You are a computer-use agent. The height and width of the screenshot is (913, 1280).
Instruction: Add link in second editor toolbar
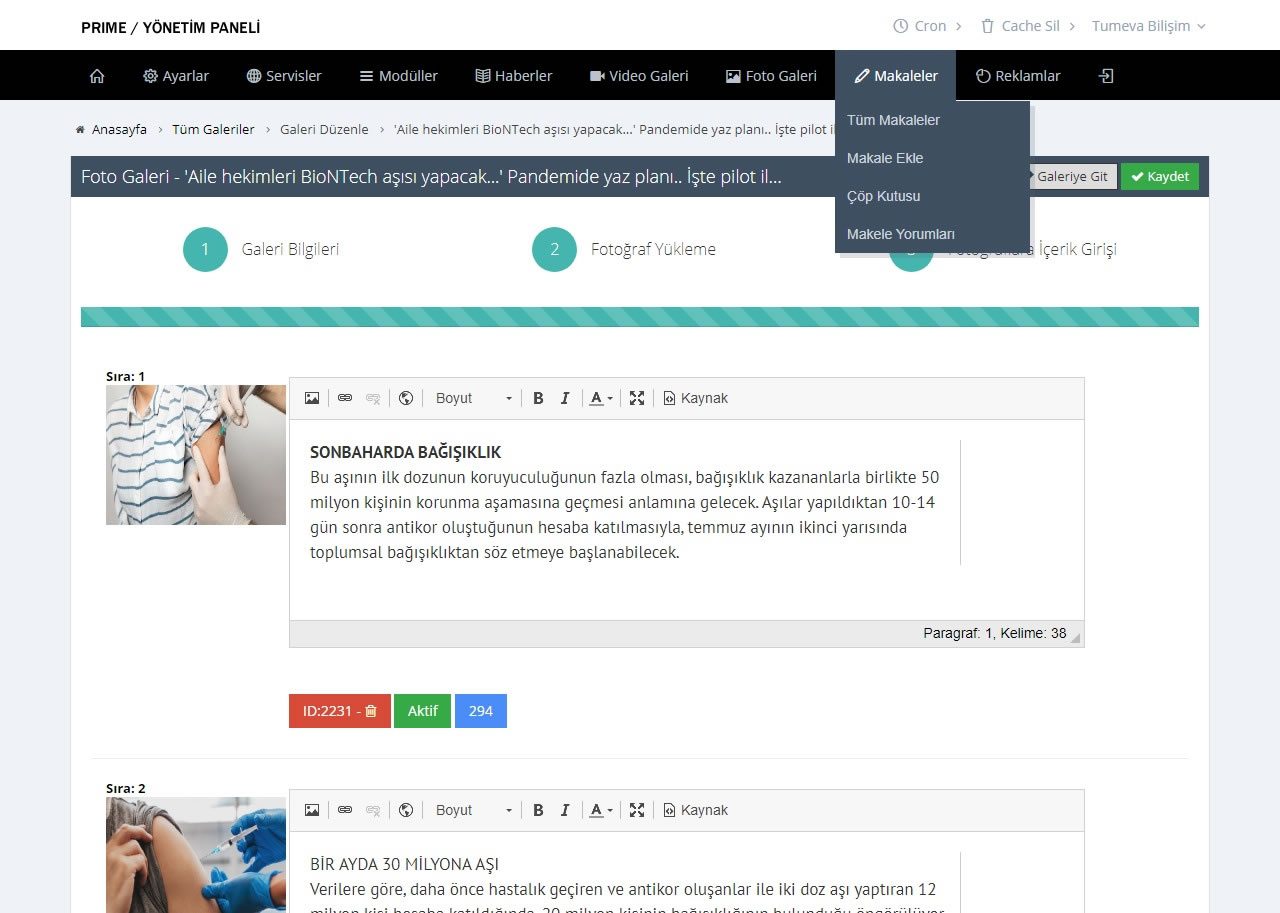(x=345, y=810)
